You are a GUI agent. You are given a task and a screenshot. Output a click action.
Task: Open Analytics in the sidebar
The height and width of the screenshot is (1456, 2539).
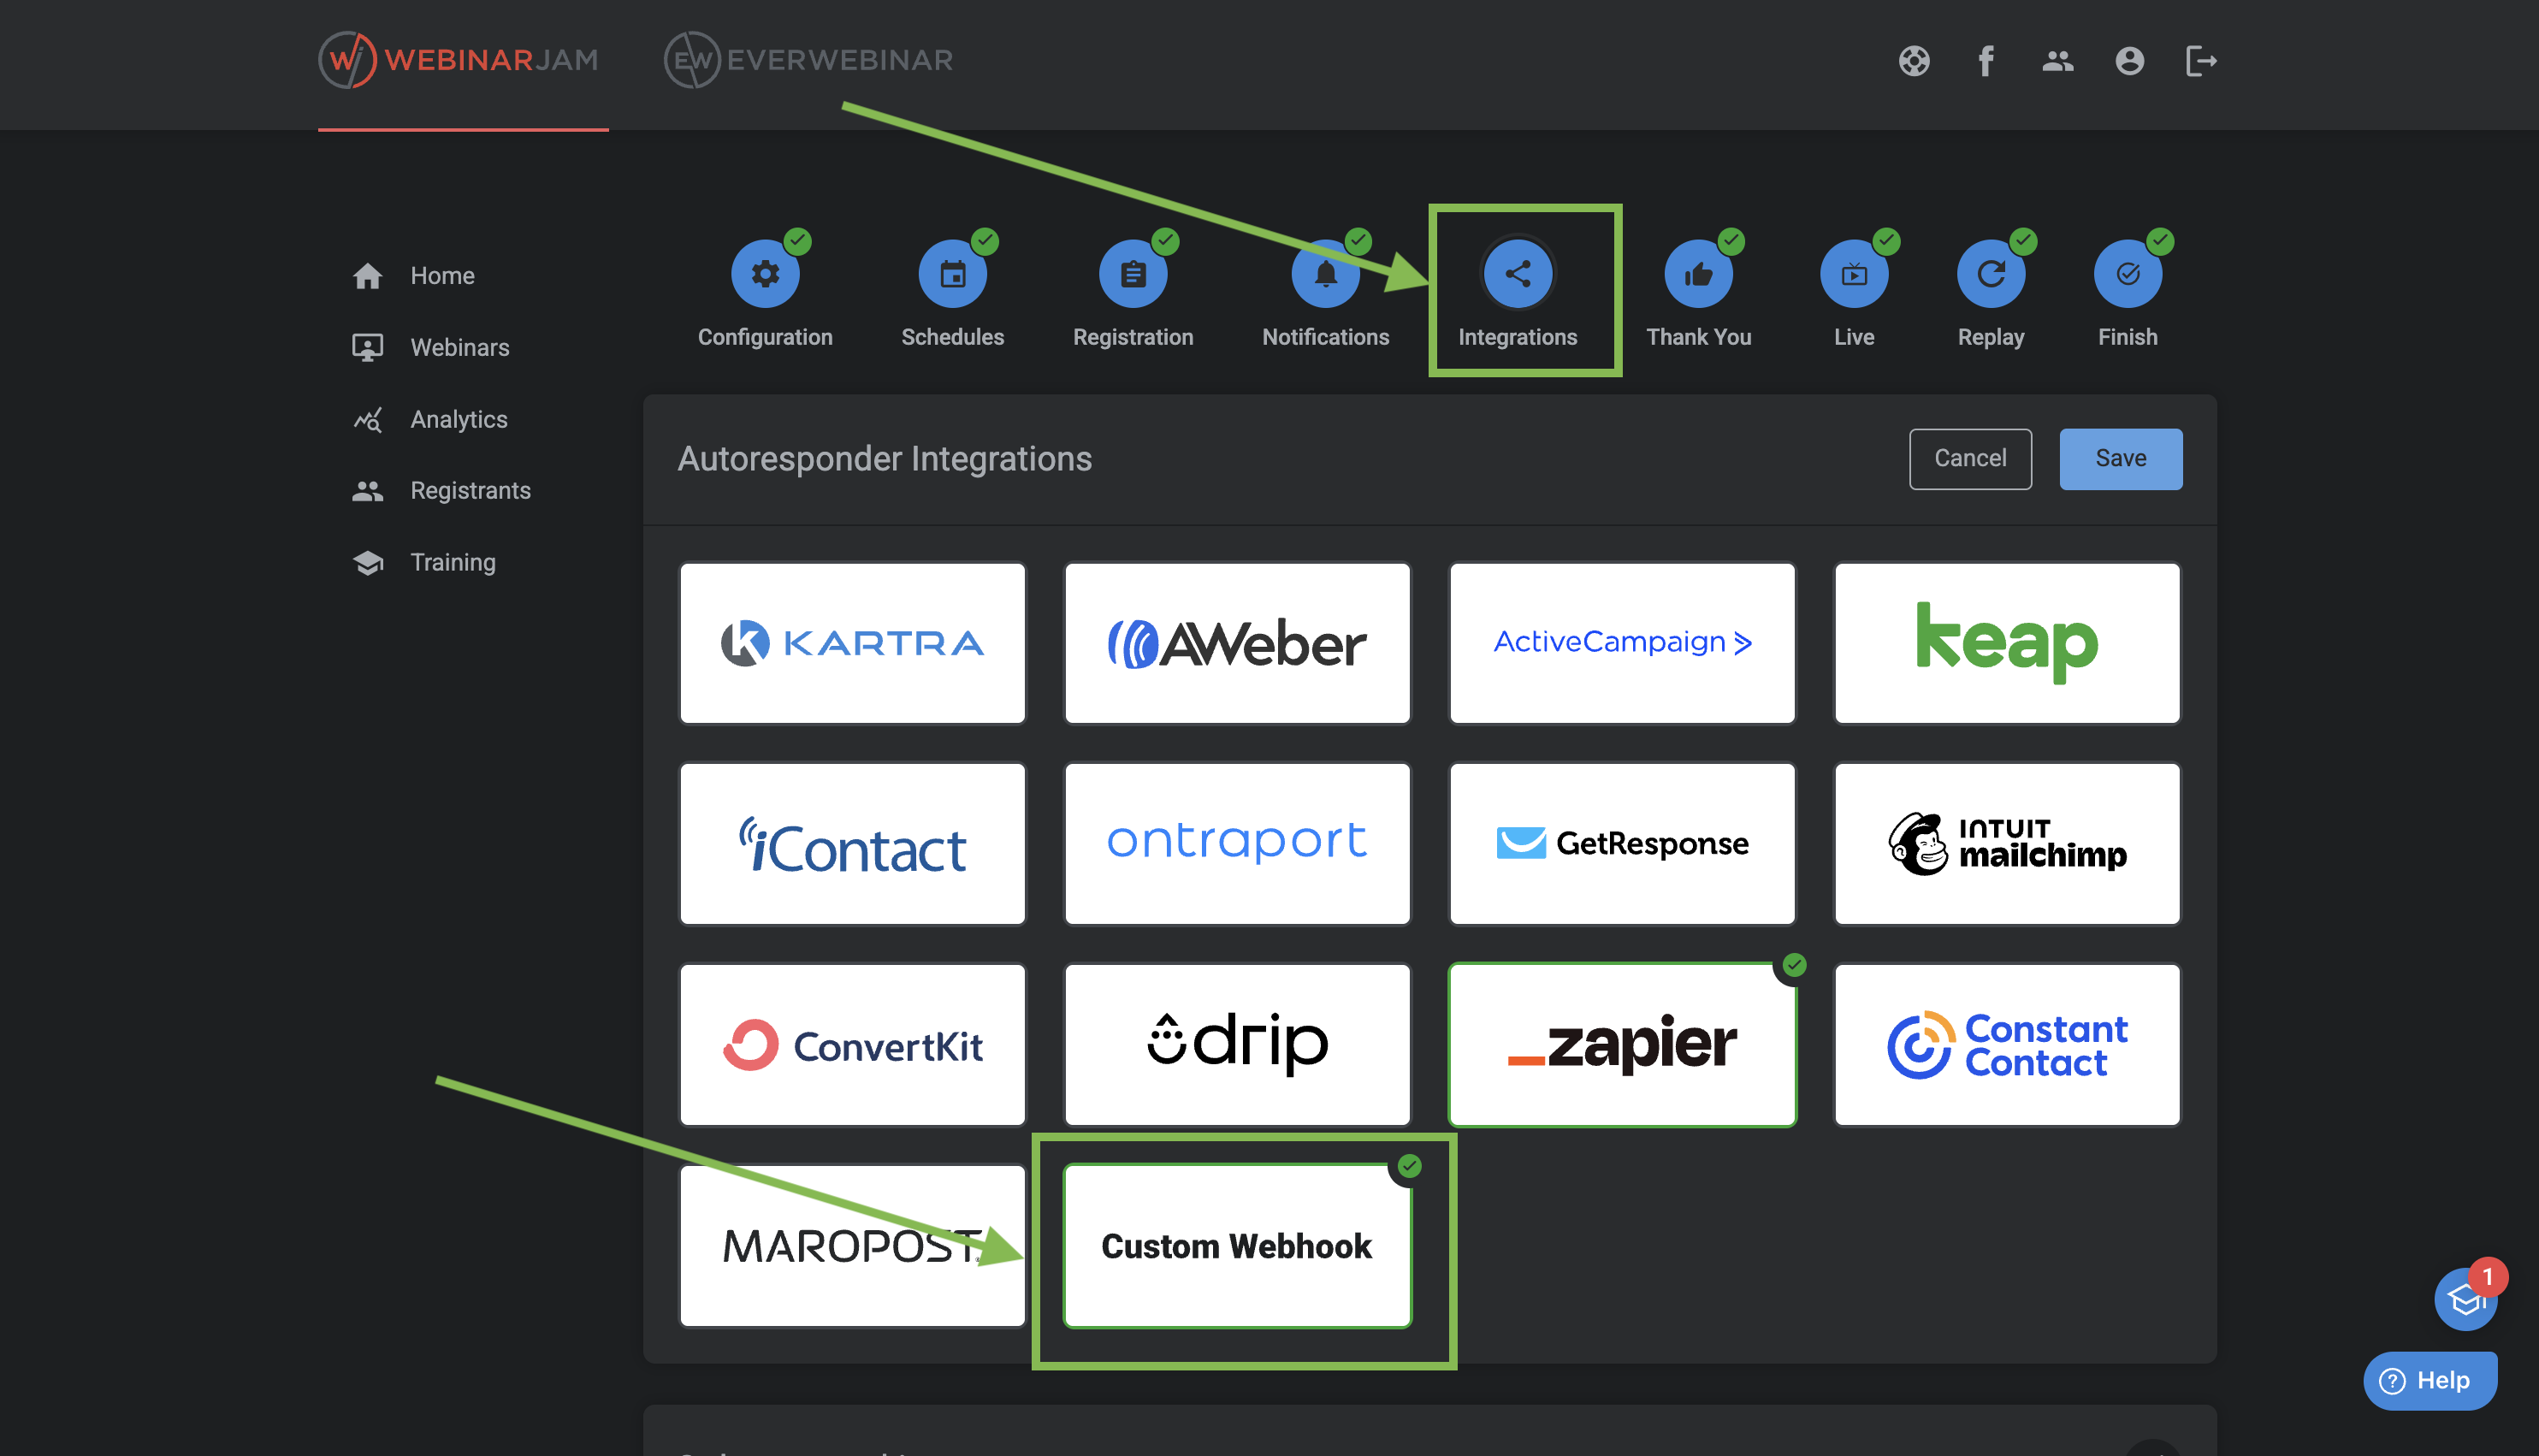(x=458, y=420)
